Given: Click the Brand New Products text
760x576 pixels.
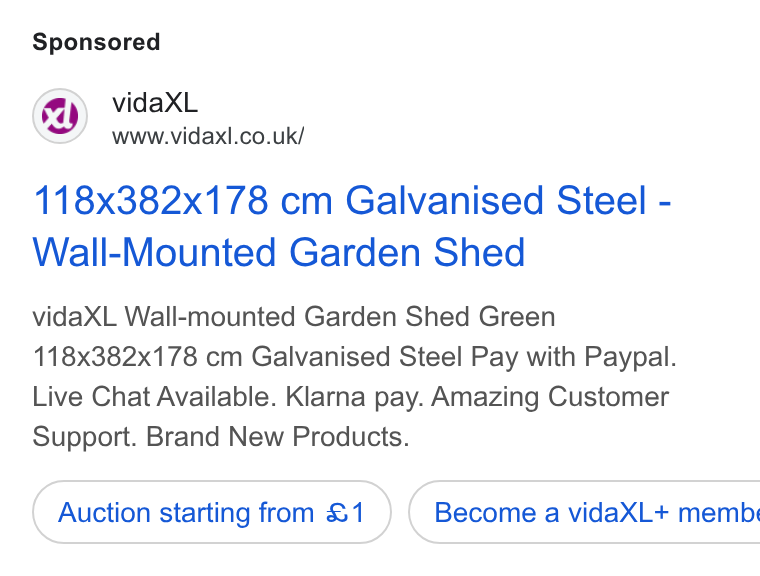Looking at the screenshot, I should coord(278,437).
